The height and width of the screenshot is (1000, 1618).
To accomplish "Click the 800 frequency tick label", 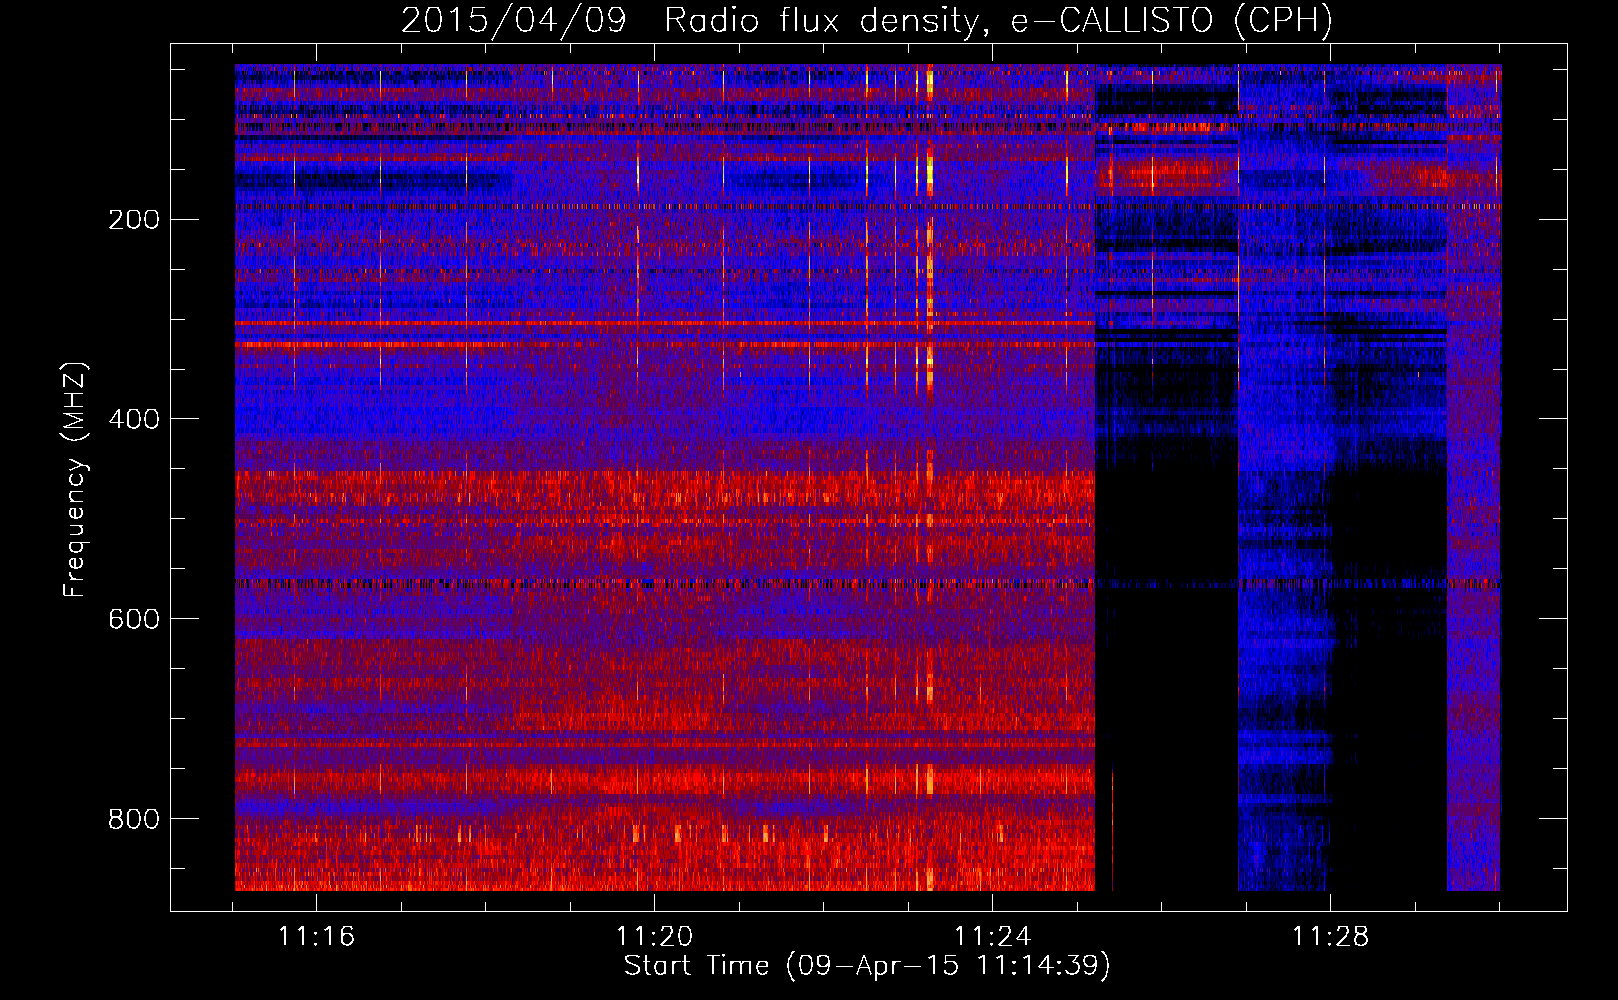I will coord(134,819).
